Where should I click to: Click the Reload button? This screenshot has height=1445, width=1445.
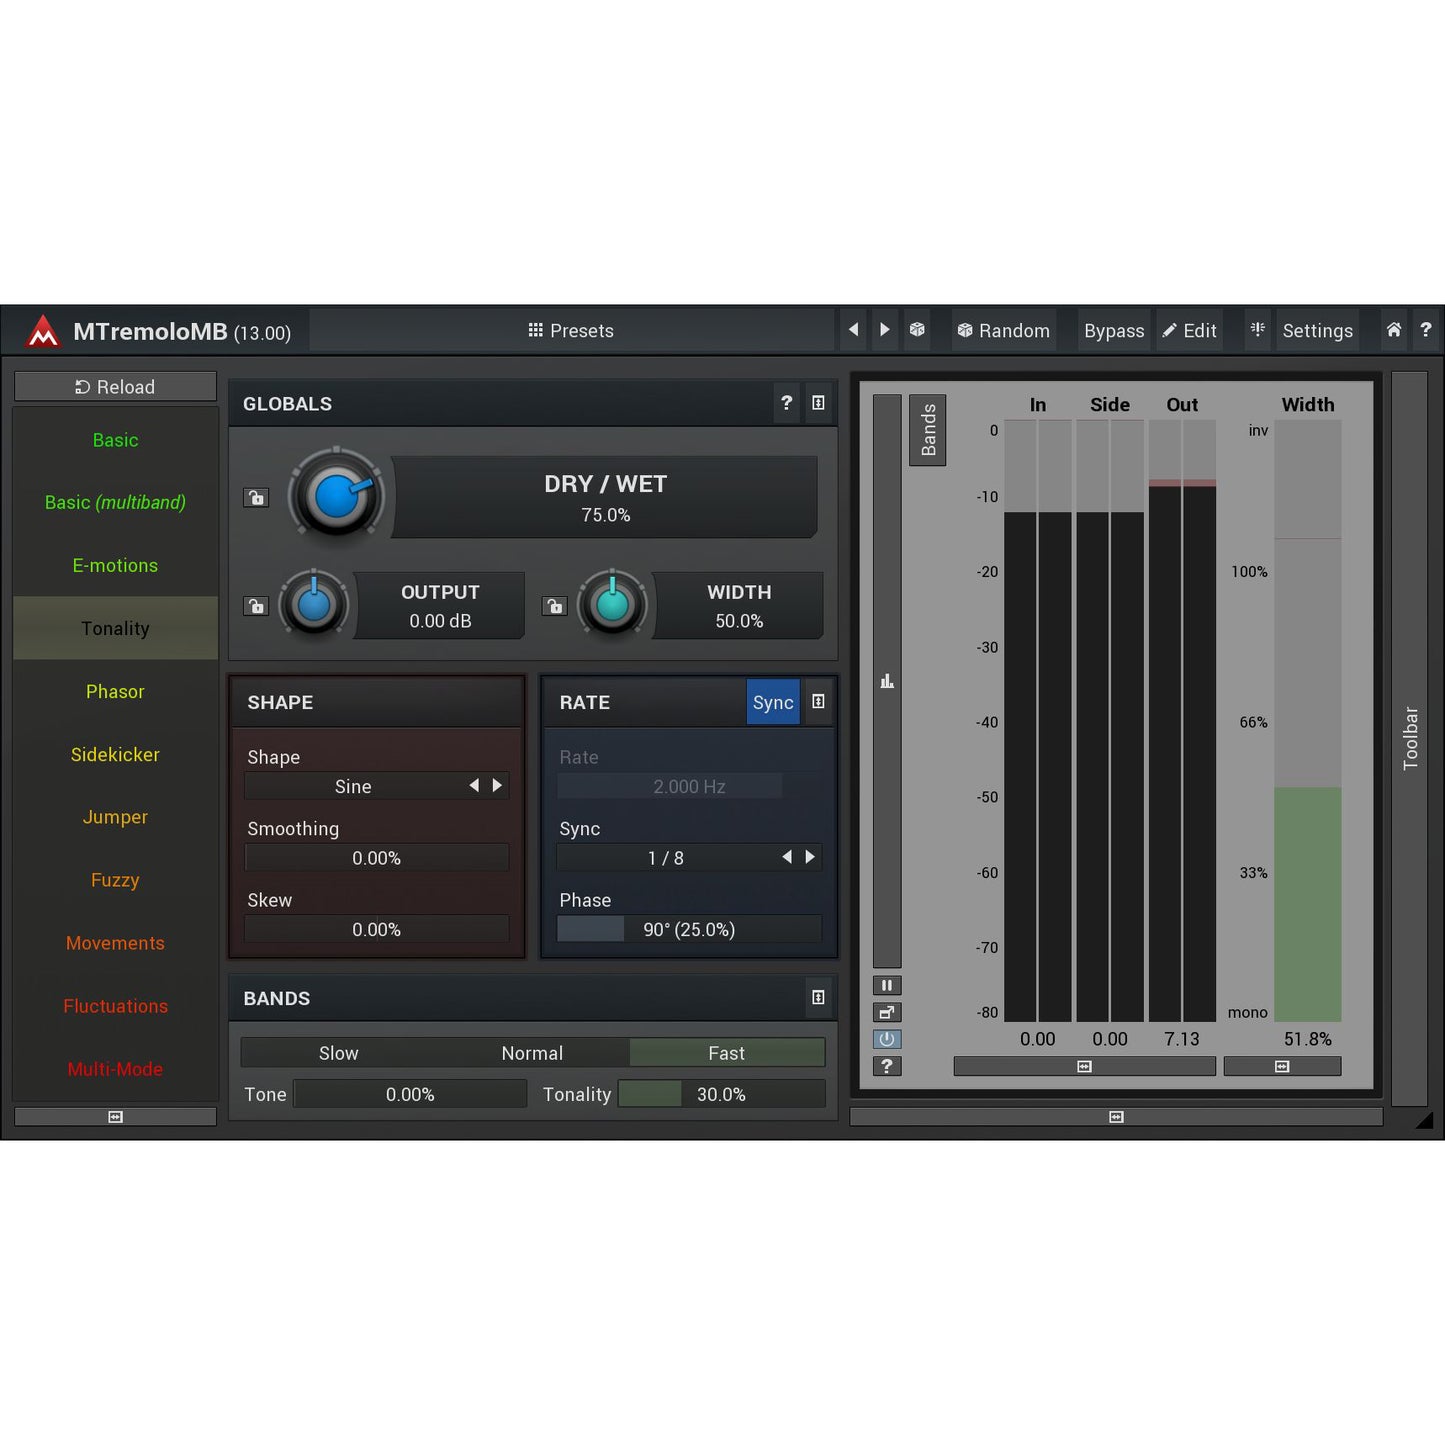pyautogui.click(x=115, y=386)
